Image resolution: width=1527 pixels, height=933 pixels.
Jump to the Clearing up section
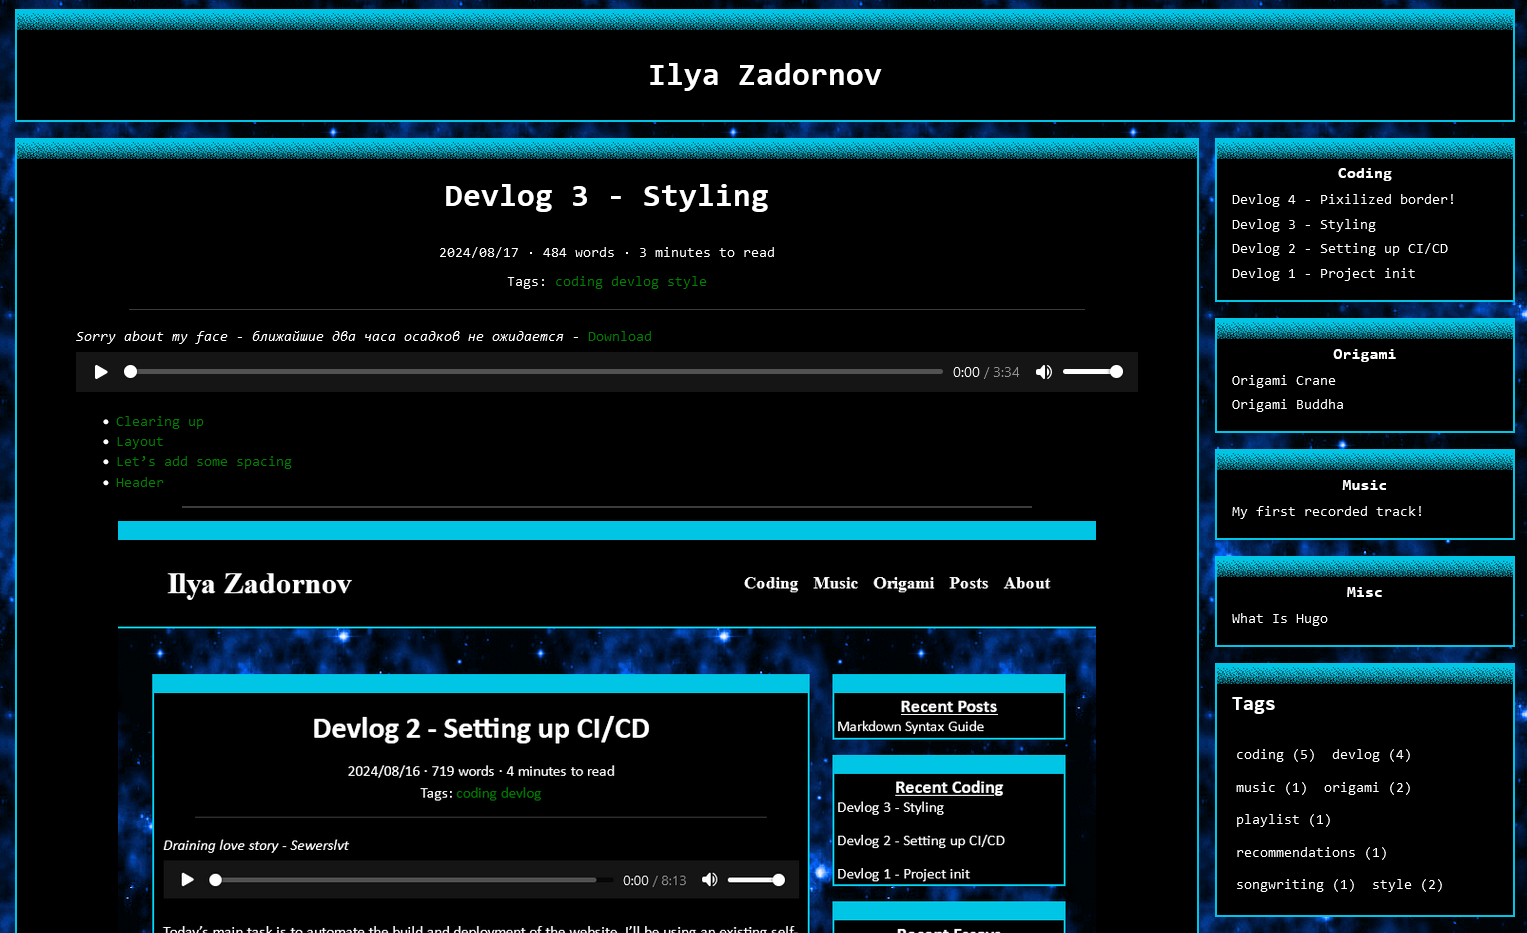[160, 422]
